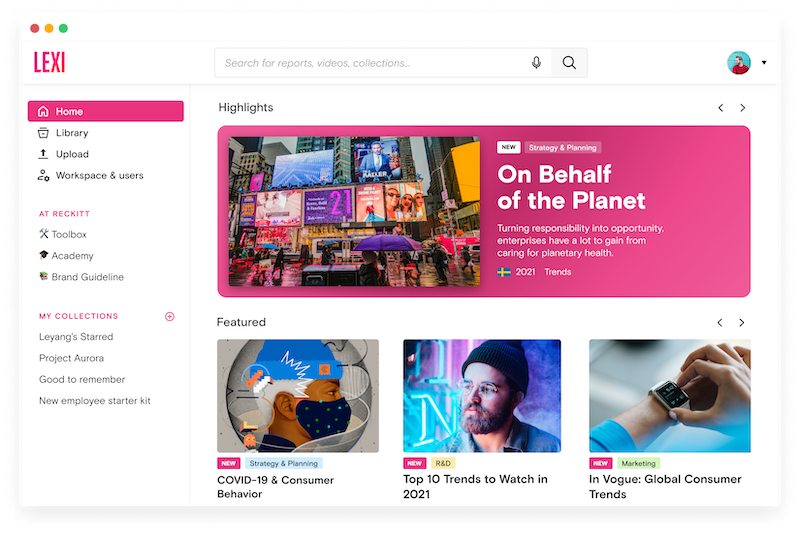This screenshot has height=535, width=800.
Task: Click the Brand Guideline books icon
Action: click(44, 276)
